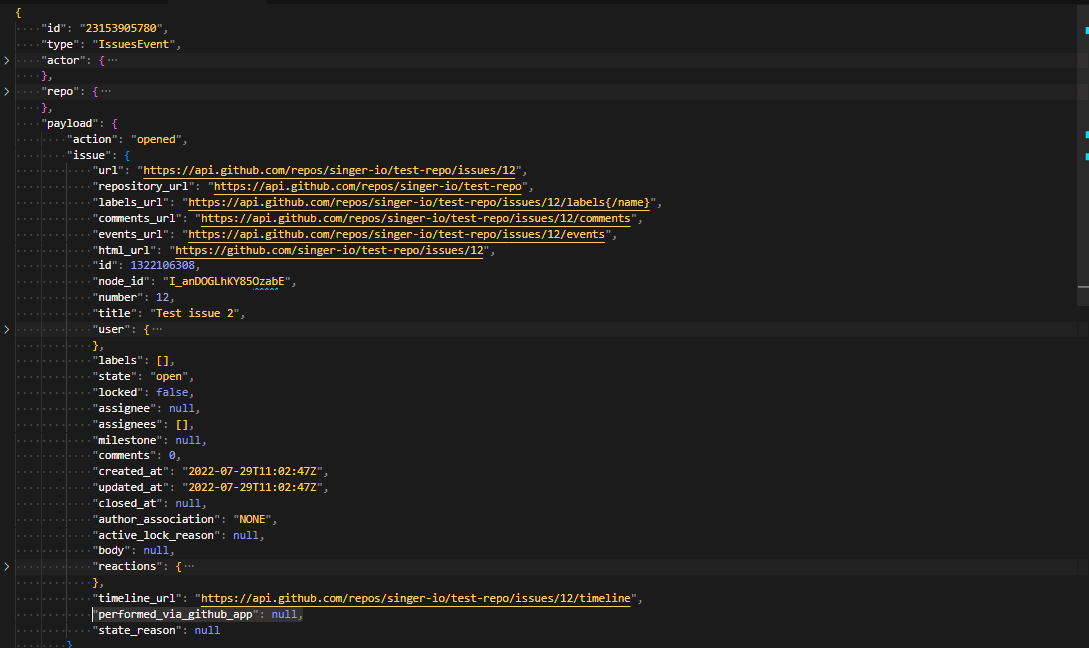Open the timeline_url link
Image resolution: width=1089 pixels, height=648 pixels.
(415, 598)
